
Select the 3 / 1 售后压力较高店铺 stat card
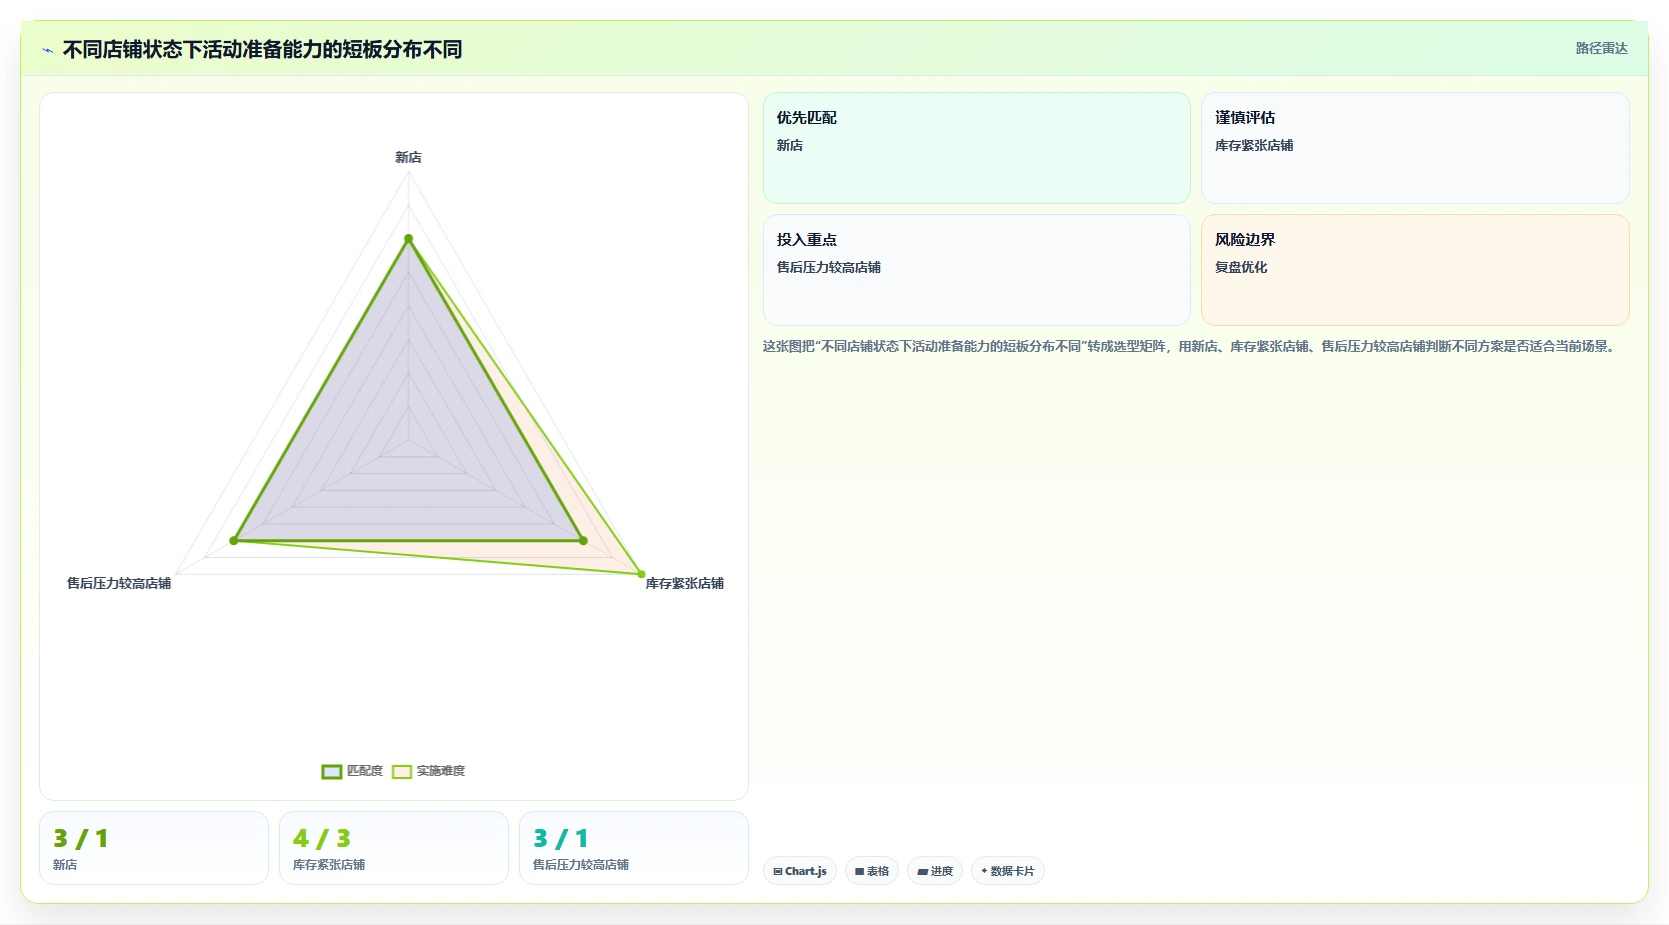pyautogui.click(x=634, y=848)
